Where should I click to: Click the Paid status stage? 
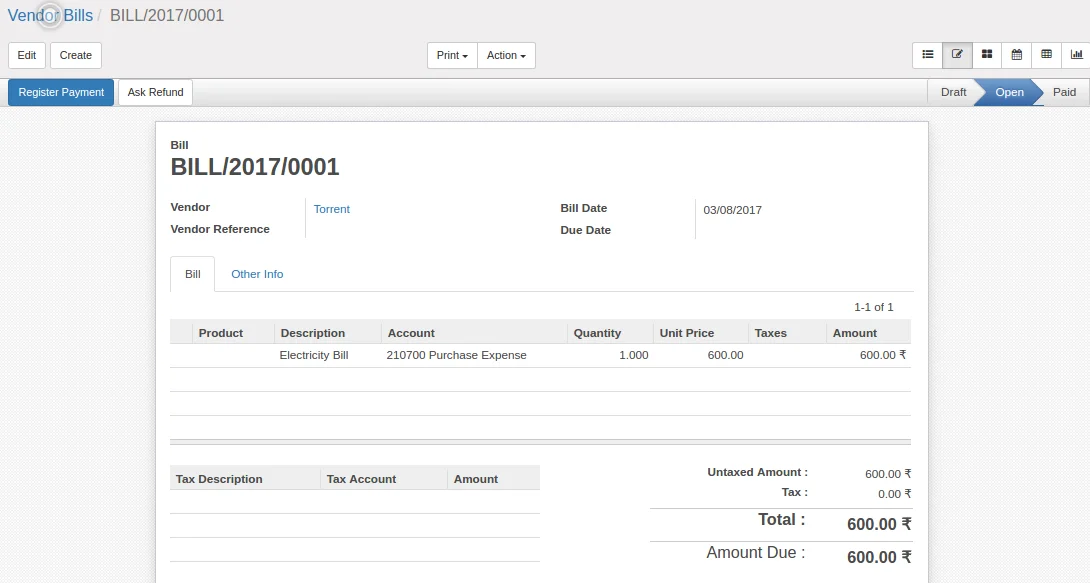coord(1064,92)
